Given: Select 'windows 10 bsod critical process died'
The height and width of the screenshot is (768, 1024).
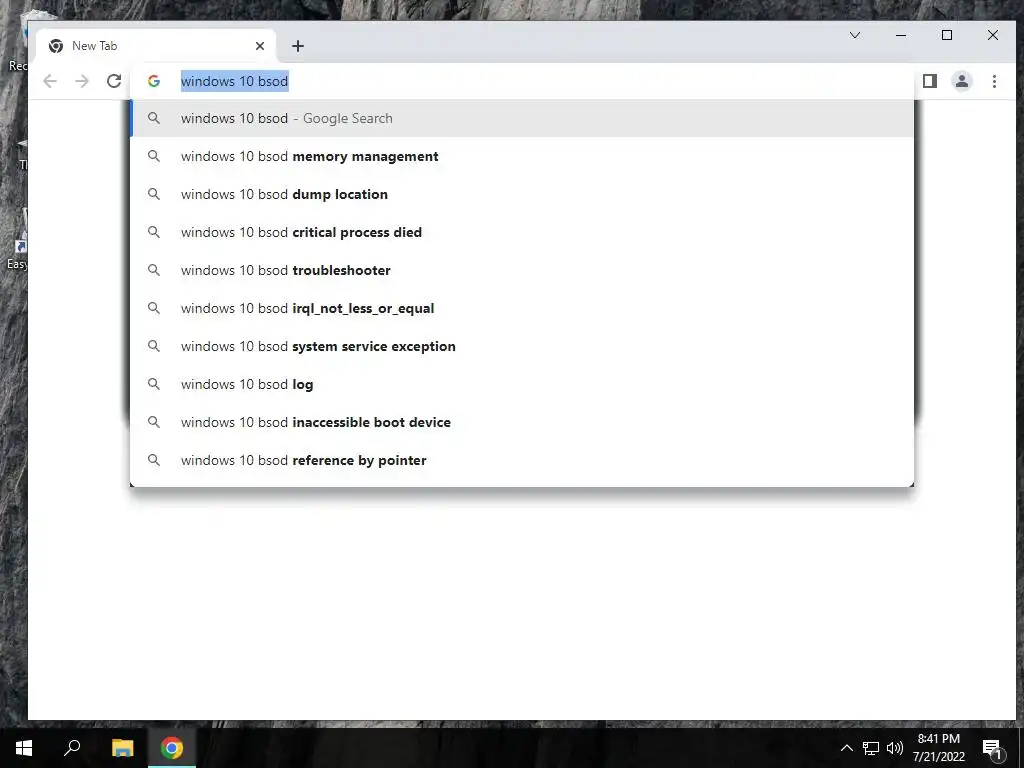Looking at the screenshot, I should 522,232.
